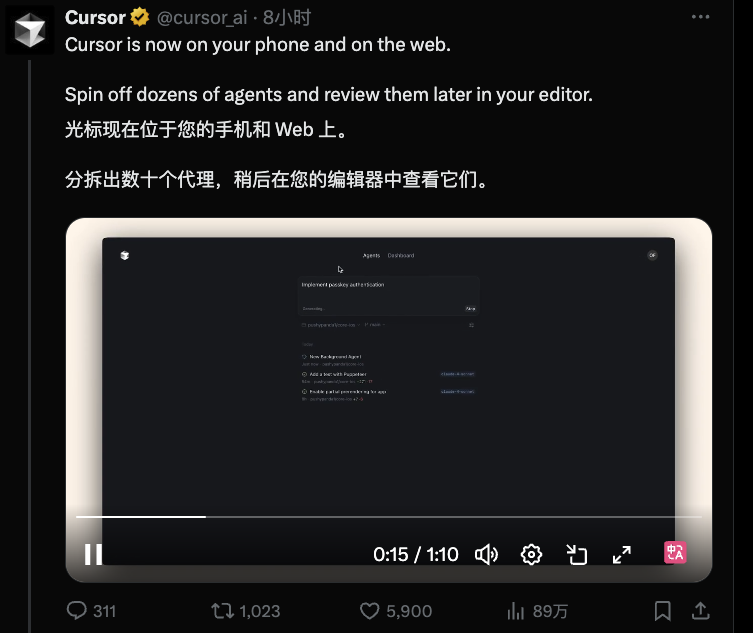View post analytics bar chart icon
This screenshot has width=753, height=633.
point(516,611)
